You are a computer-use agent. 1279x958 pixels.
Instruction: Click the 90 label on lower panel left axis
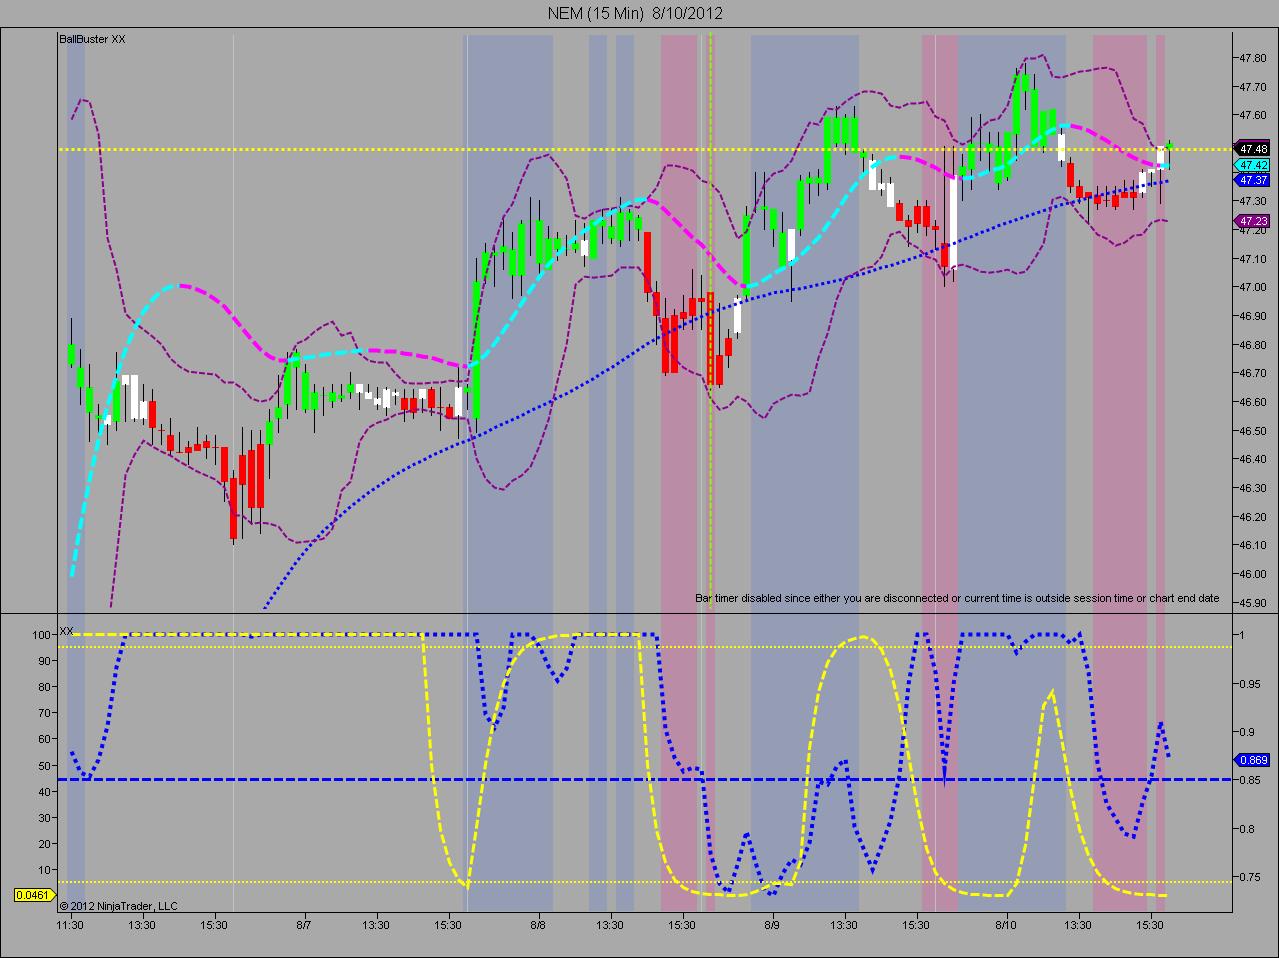[x=44, y=661]
